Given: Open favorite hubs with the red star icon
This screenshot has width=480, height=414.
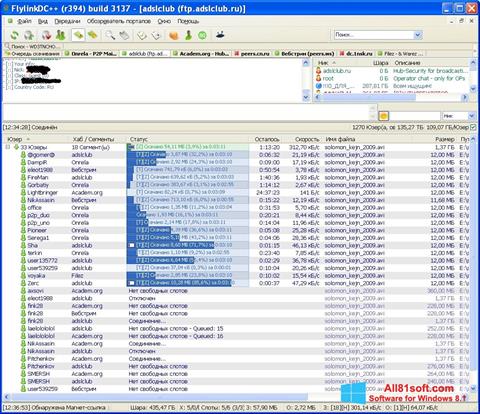Looking at the screenshot, I should (x=46, y=35).
